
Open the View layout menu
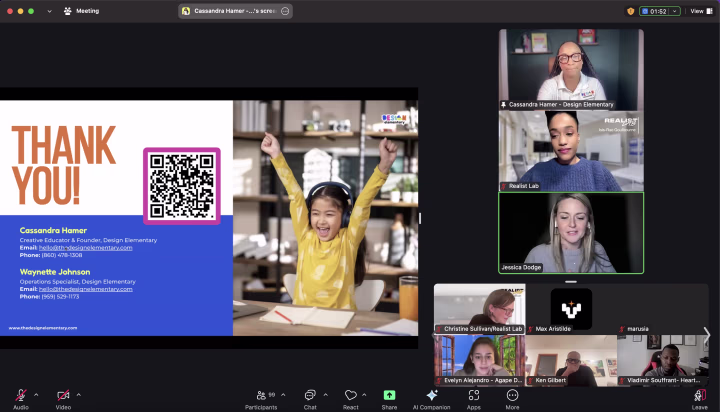[702, 11]
